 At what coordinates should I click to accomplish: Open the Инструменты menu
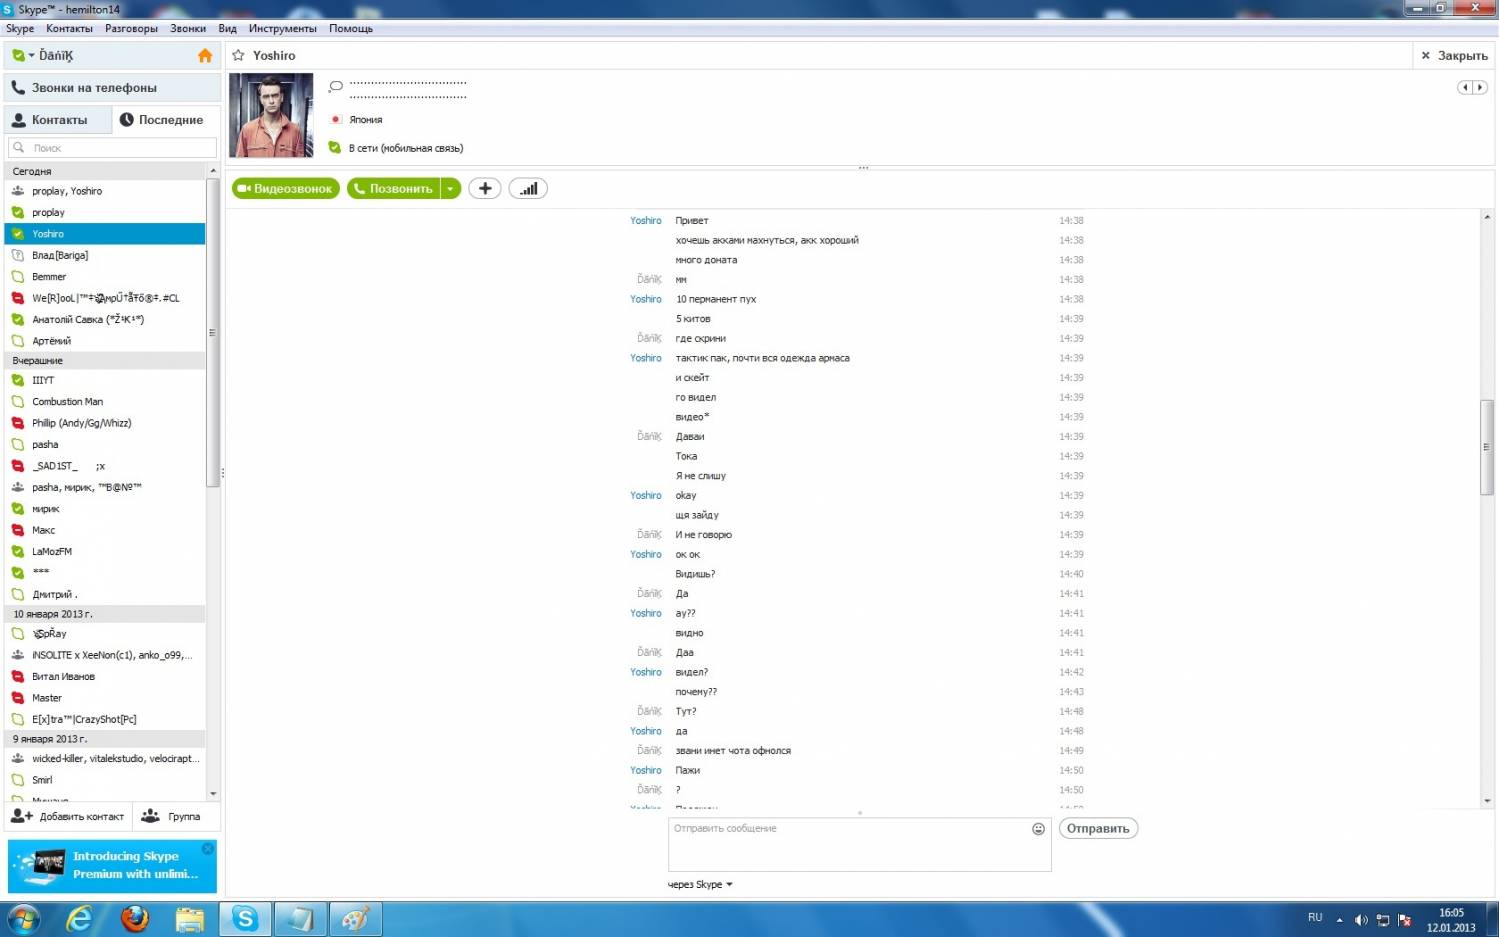(282, 28)
